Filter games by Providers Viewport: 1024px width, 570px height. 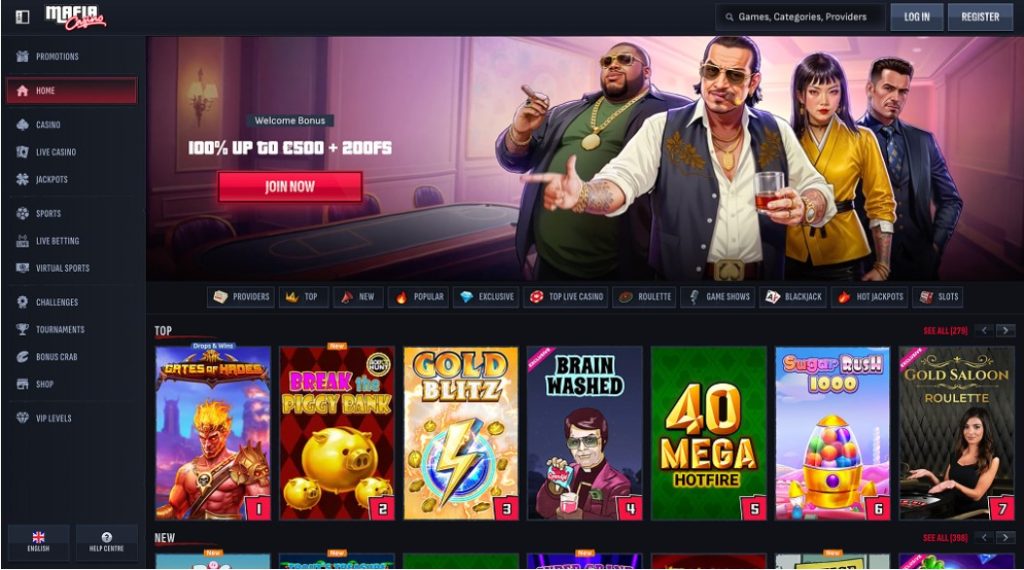coord(241,296)
